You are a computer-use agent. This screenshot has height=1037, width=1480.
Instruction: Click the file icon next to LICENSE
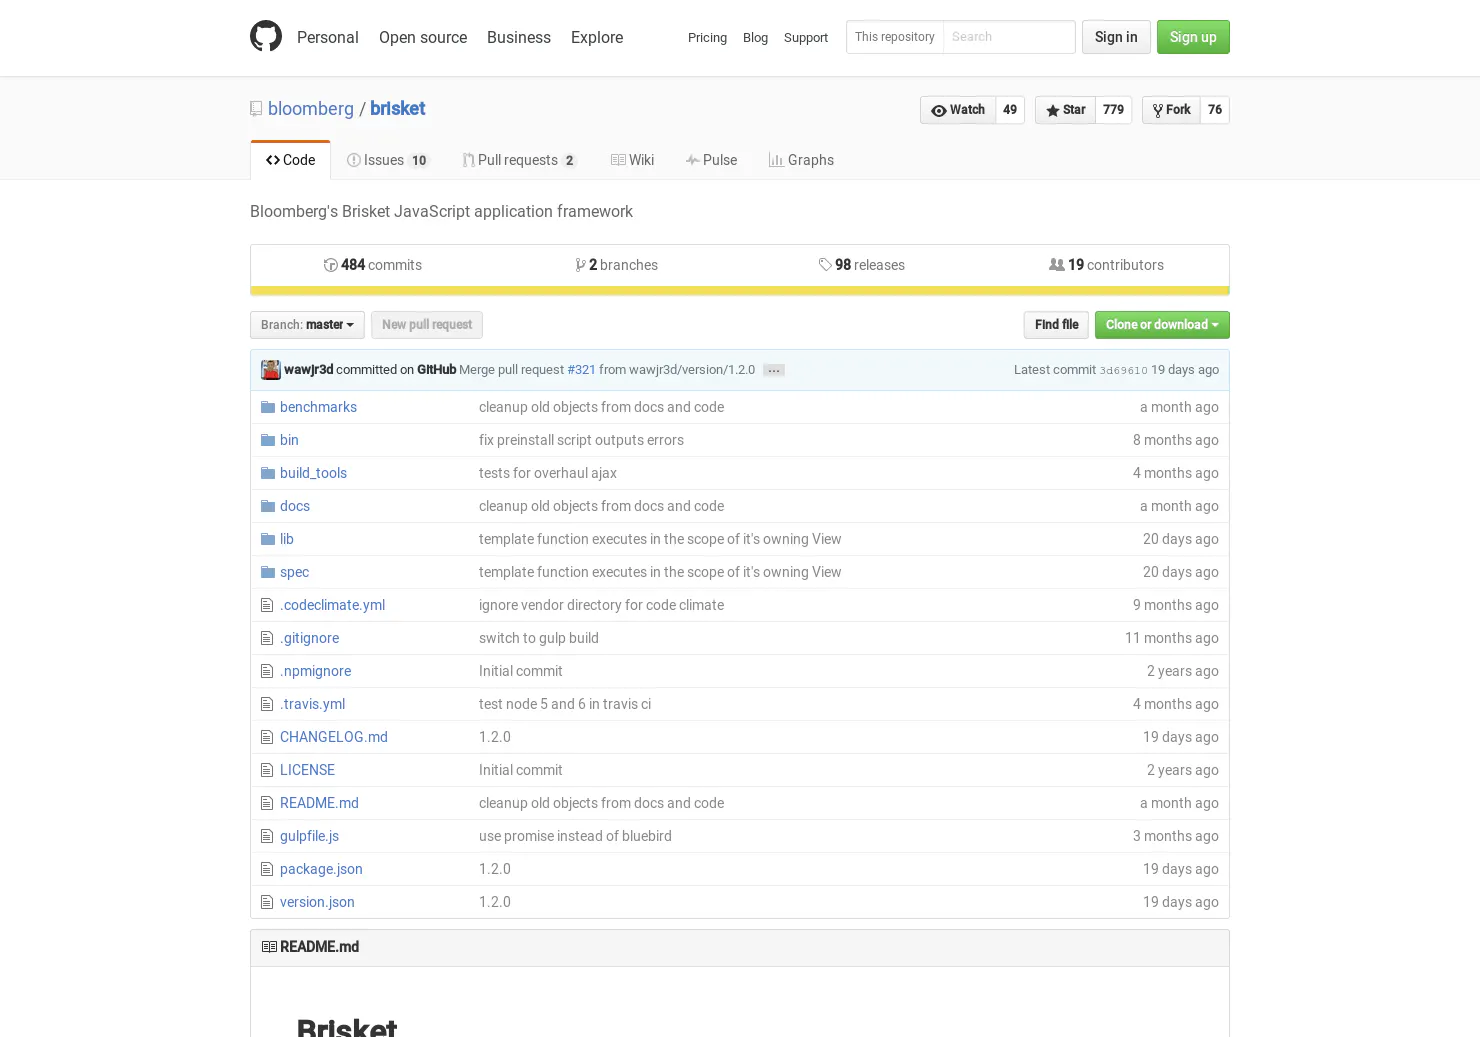point(267,770)
